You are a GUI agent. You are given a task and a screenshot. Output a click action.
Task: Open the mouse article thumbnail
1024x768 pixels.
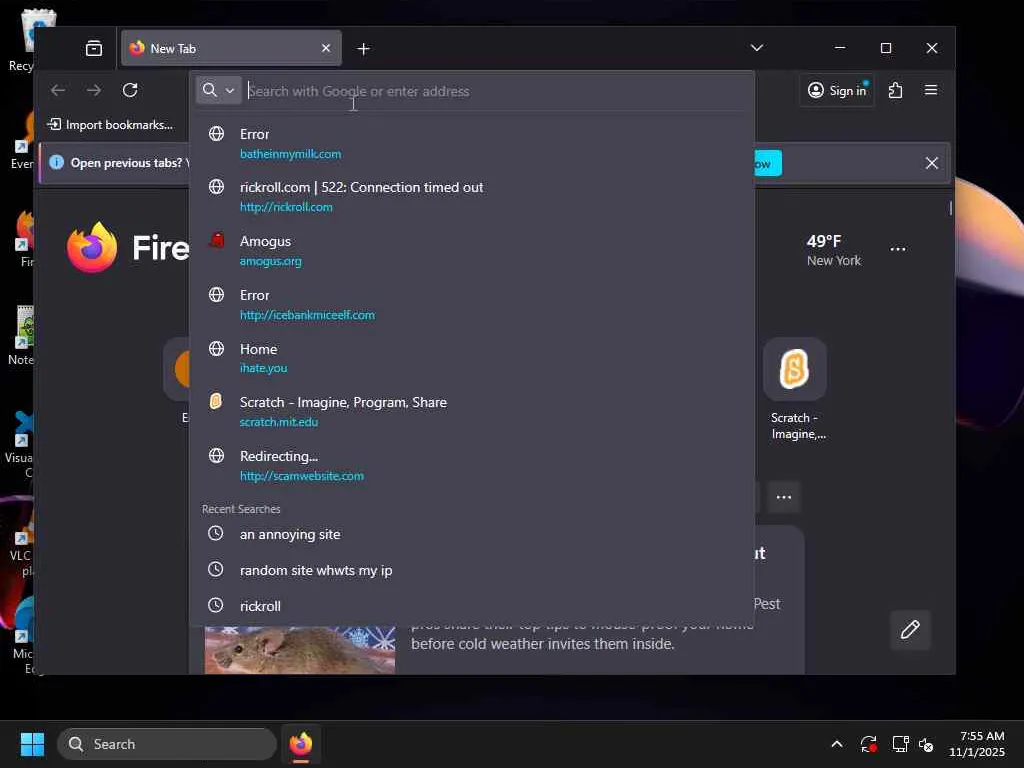(x=300, y=650)
